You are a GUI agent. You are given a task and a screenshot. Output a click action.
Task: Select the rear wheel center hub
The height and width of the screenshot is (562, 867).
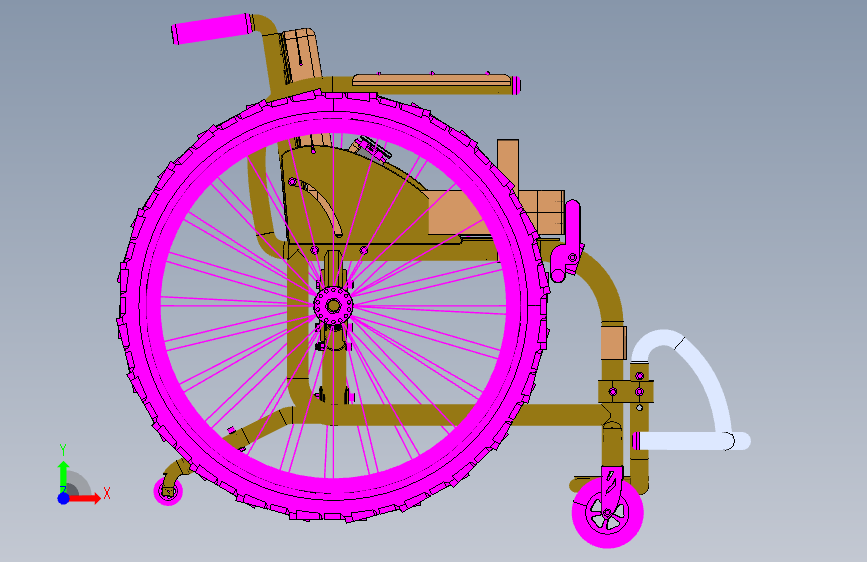point(333,305)
